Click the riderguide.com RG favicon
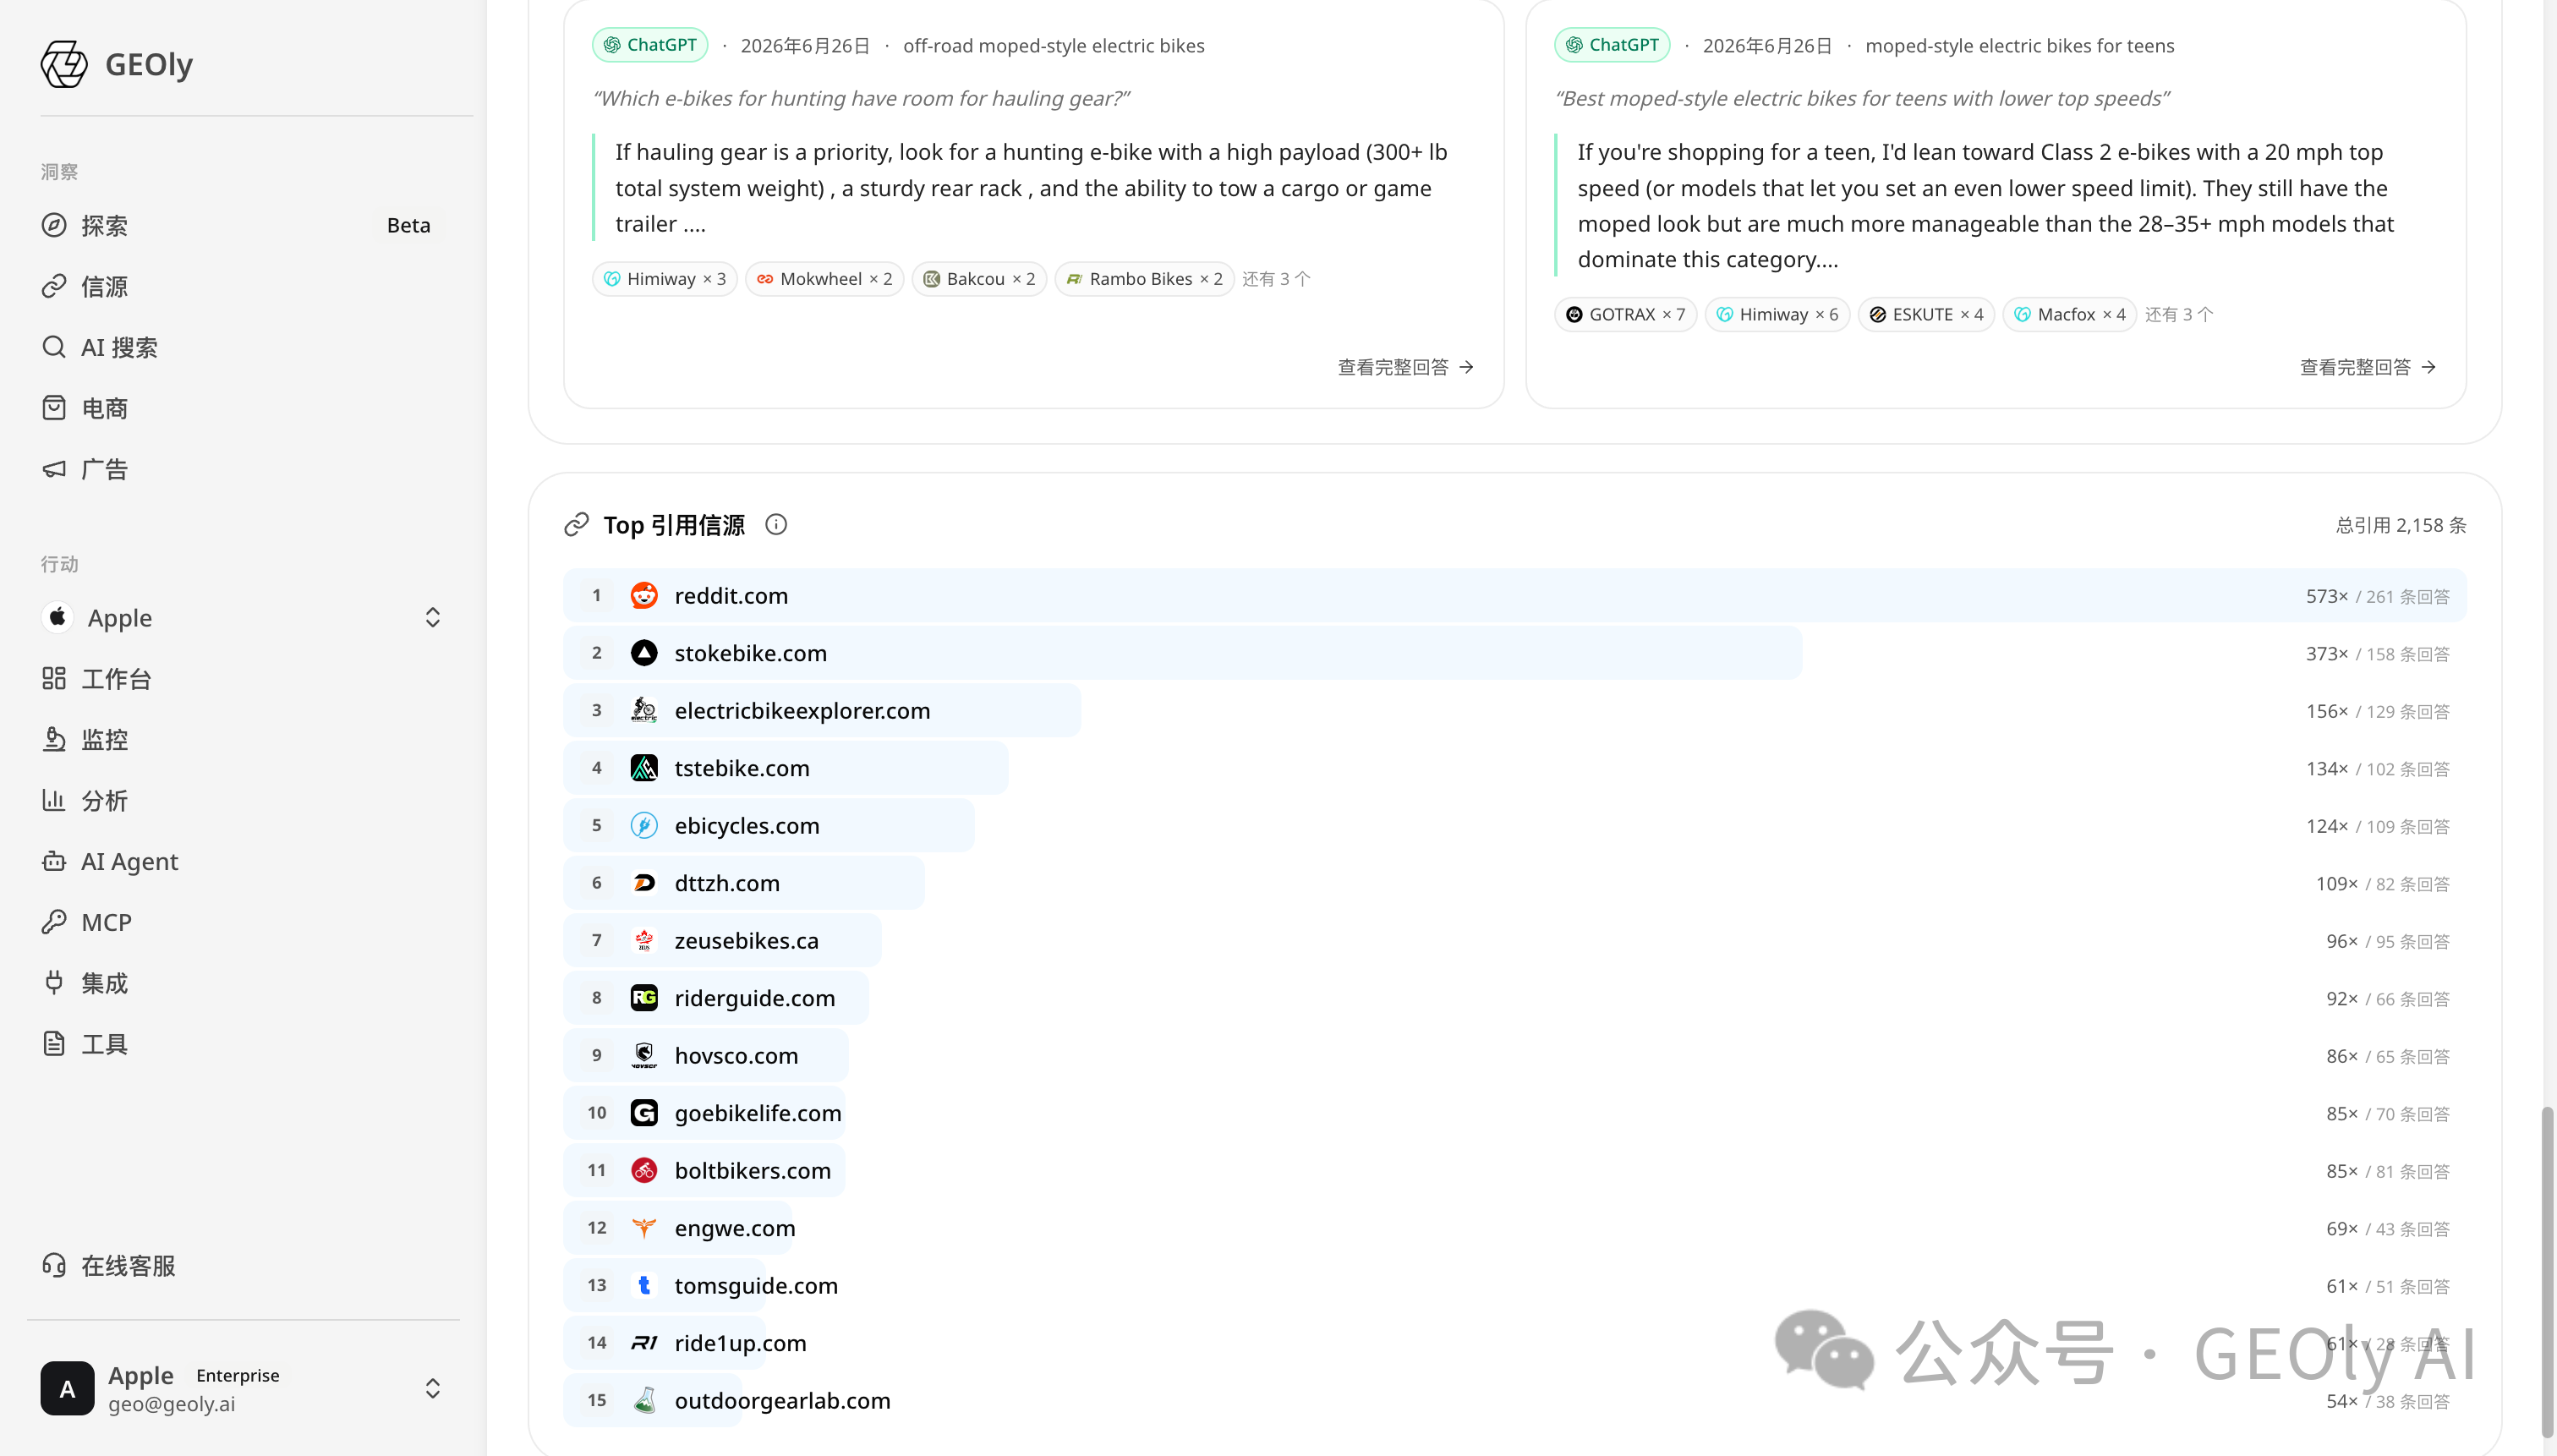The height and width of the screenshot is (1456, 2557). point(644,998)
